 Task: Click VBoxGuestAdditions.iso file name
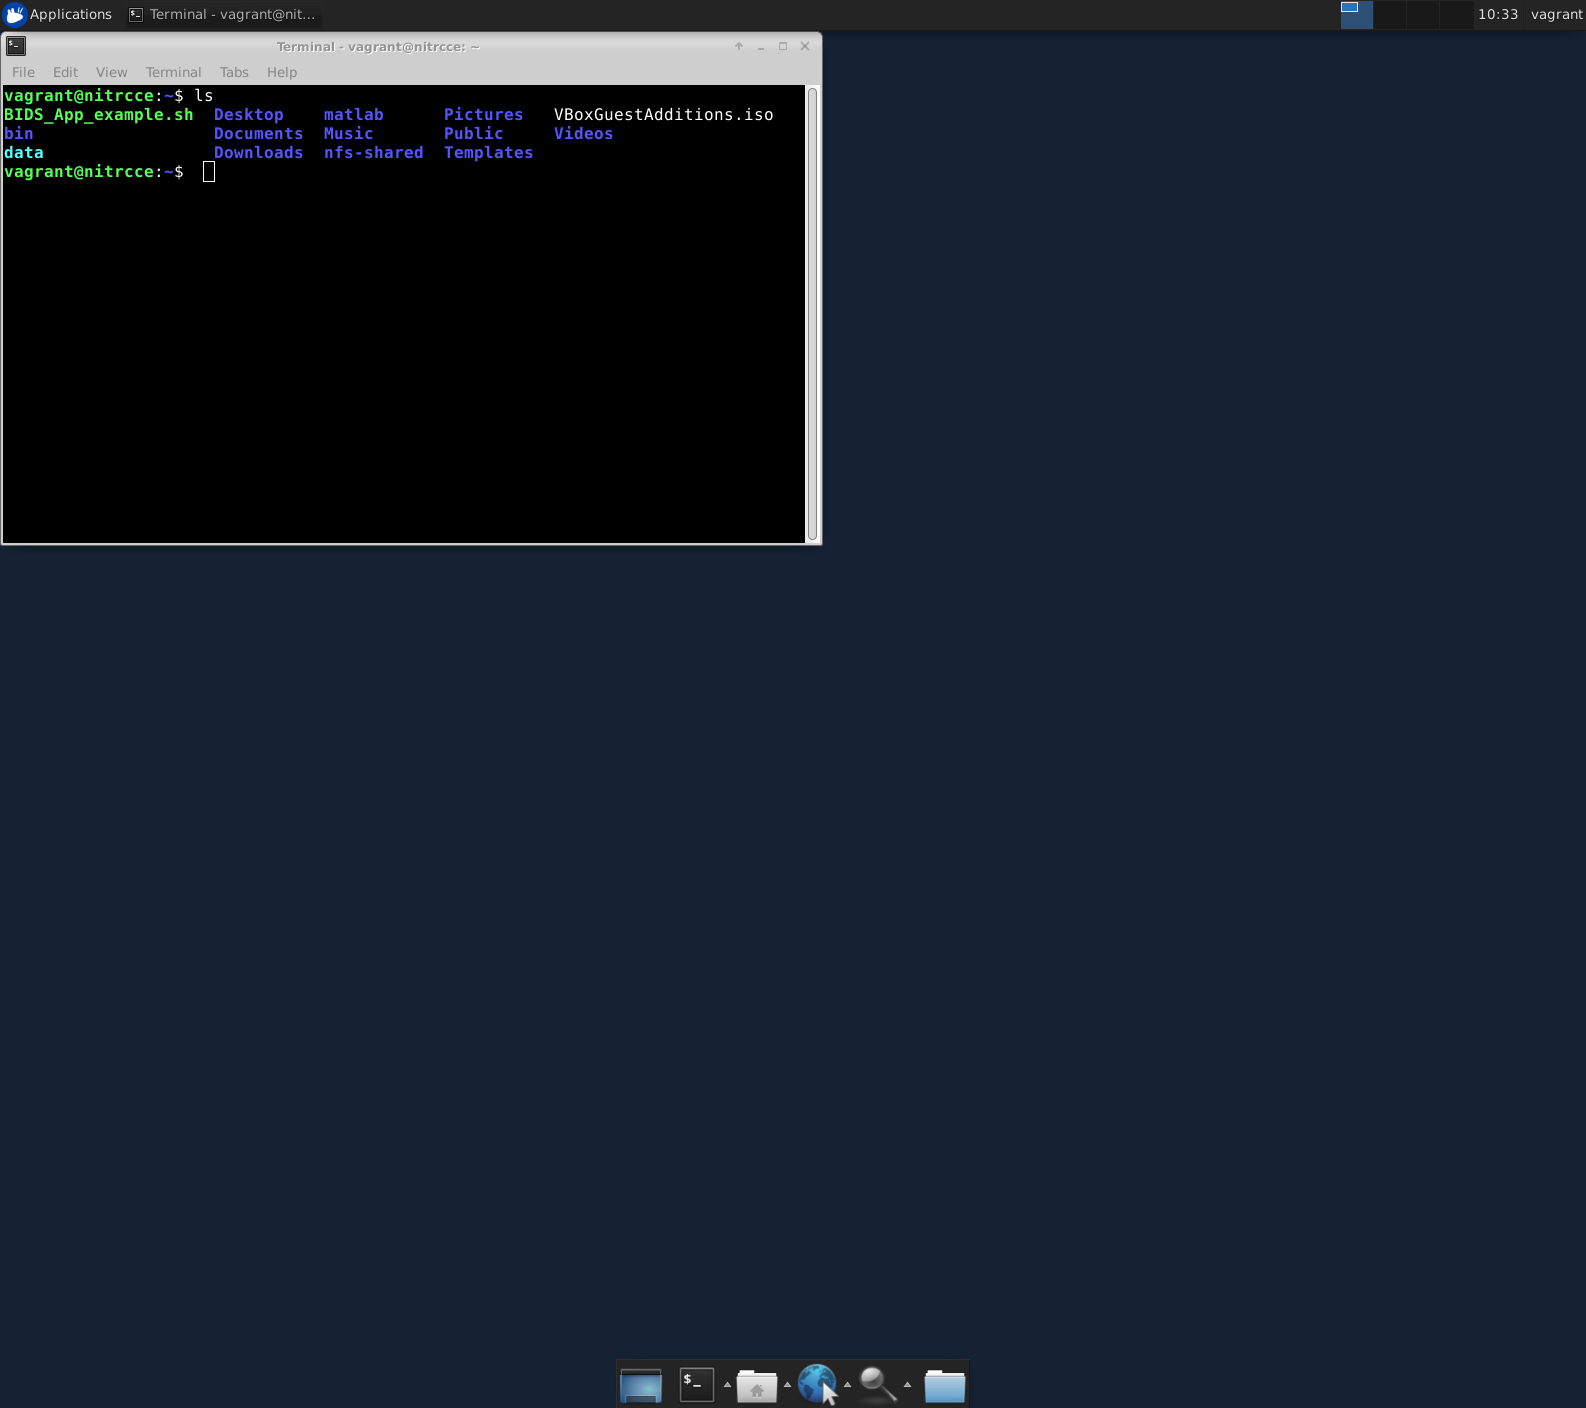point(664,115)
